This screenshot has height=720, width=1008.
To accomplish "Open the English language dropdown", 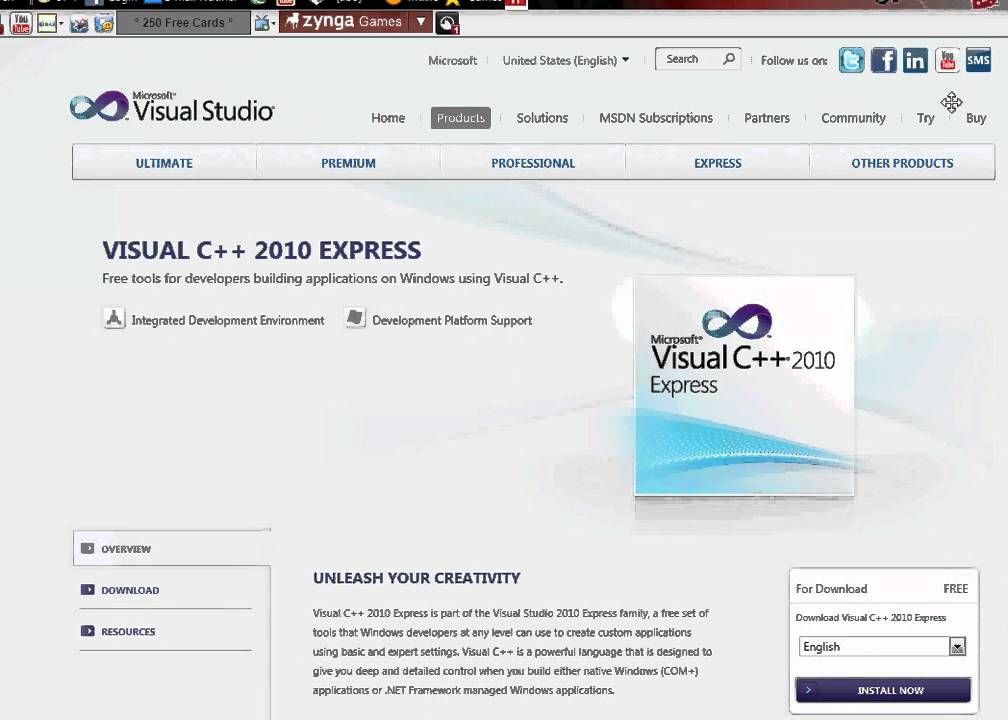I will click(x=882, y=646).
